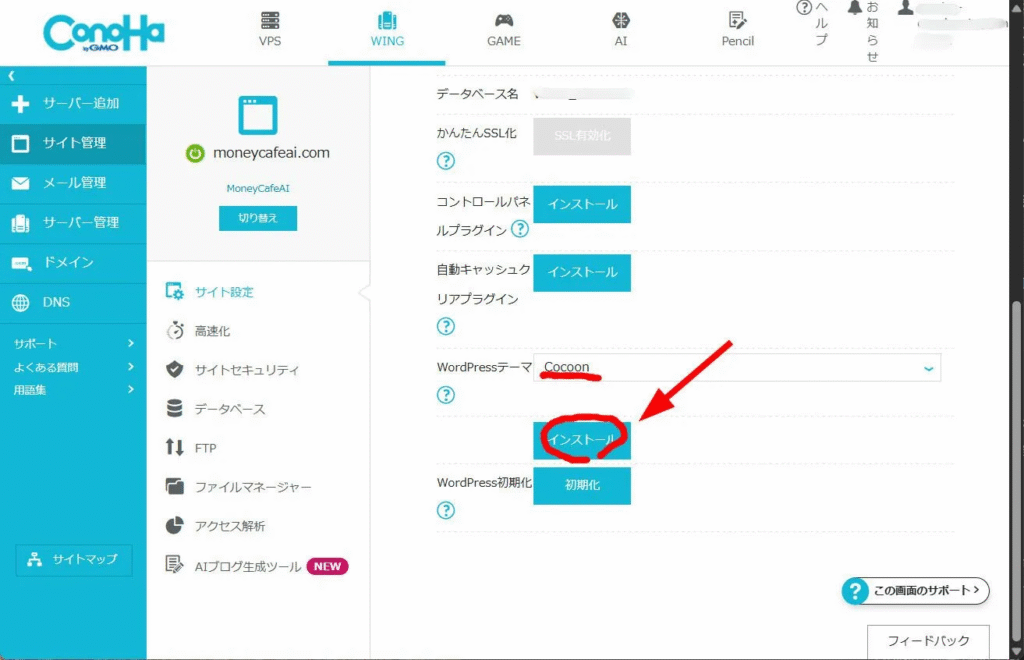Click the page vertical scrollbar thumb
Viewport: 1024px width, 660px height.
pos(1016,470)
